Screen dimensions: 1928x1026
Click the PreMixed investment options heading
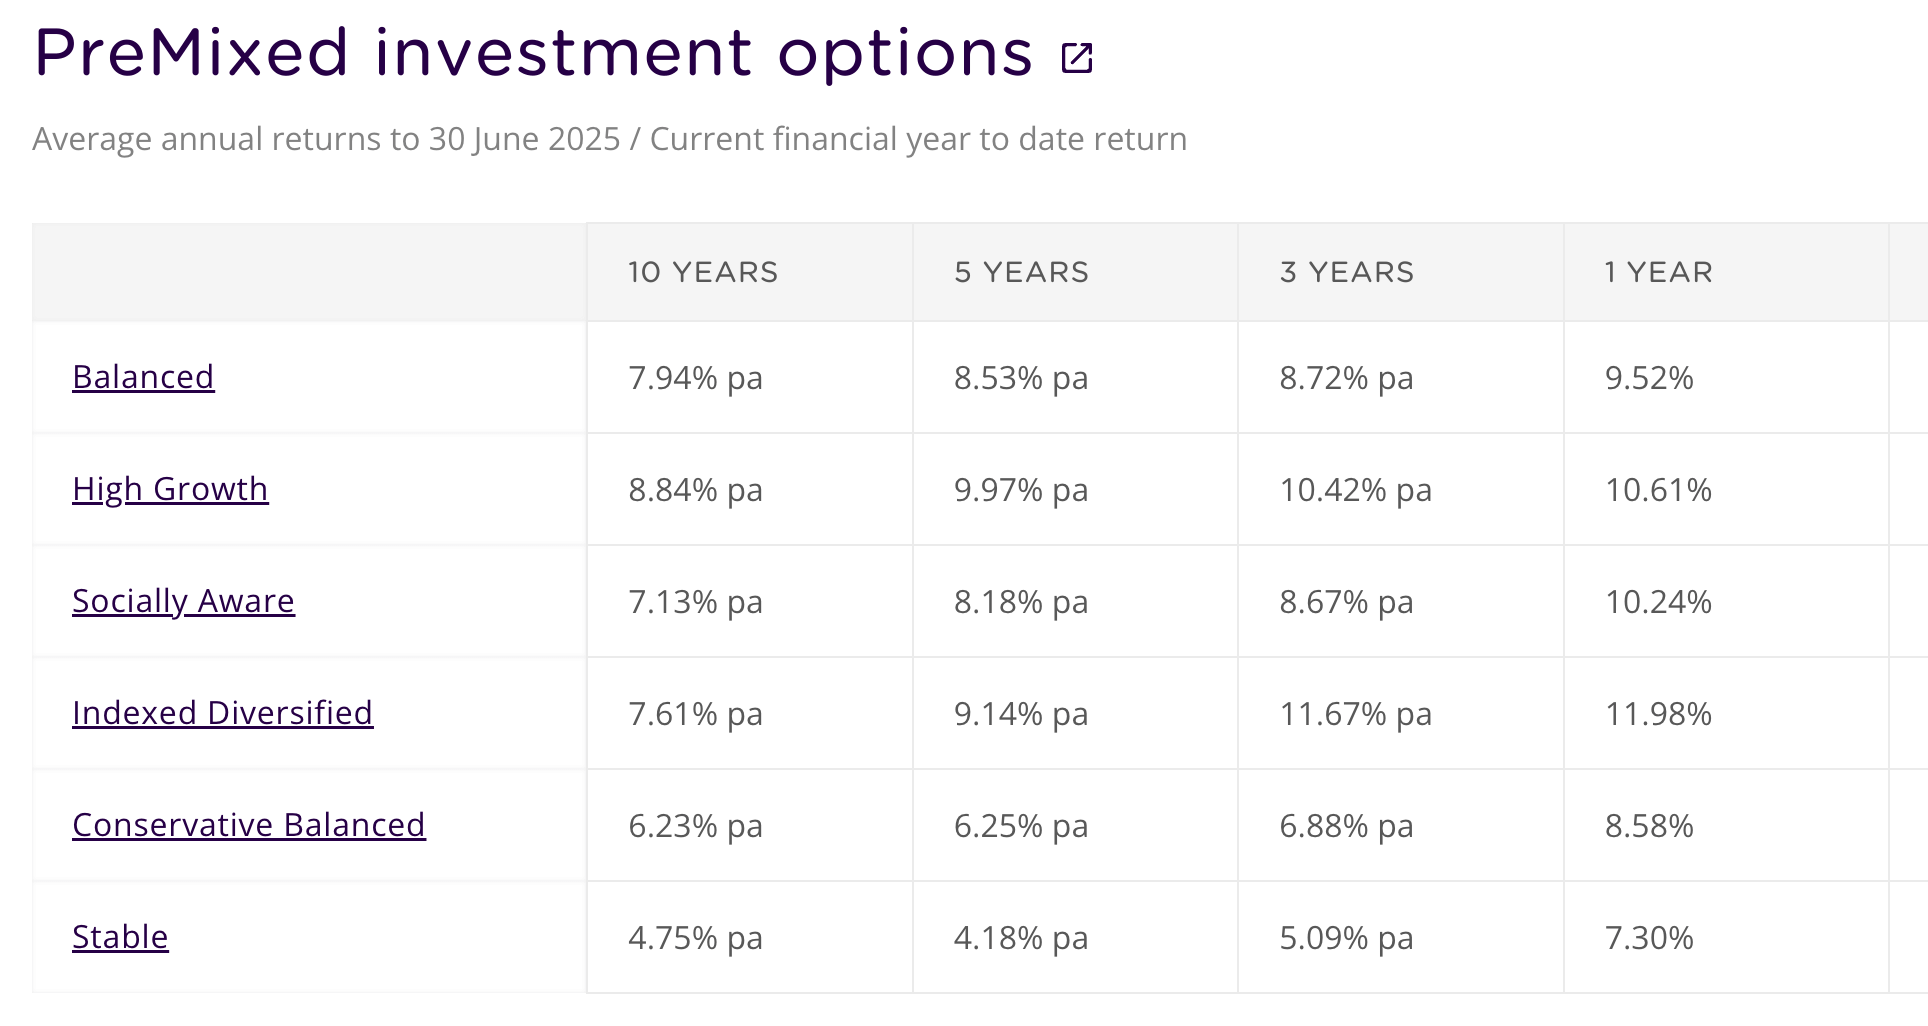coord(533,53)
